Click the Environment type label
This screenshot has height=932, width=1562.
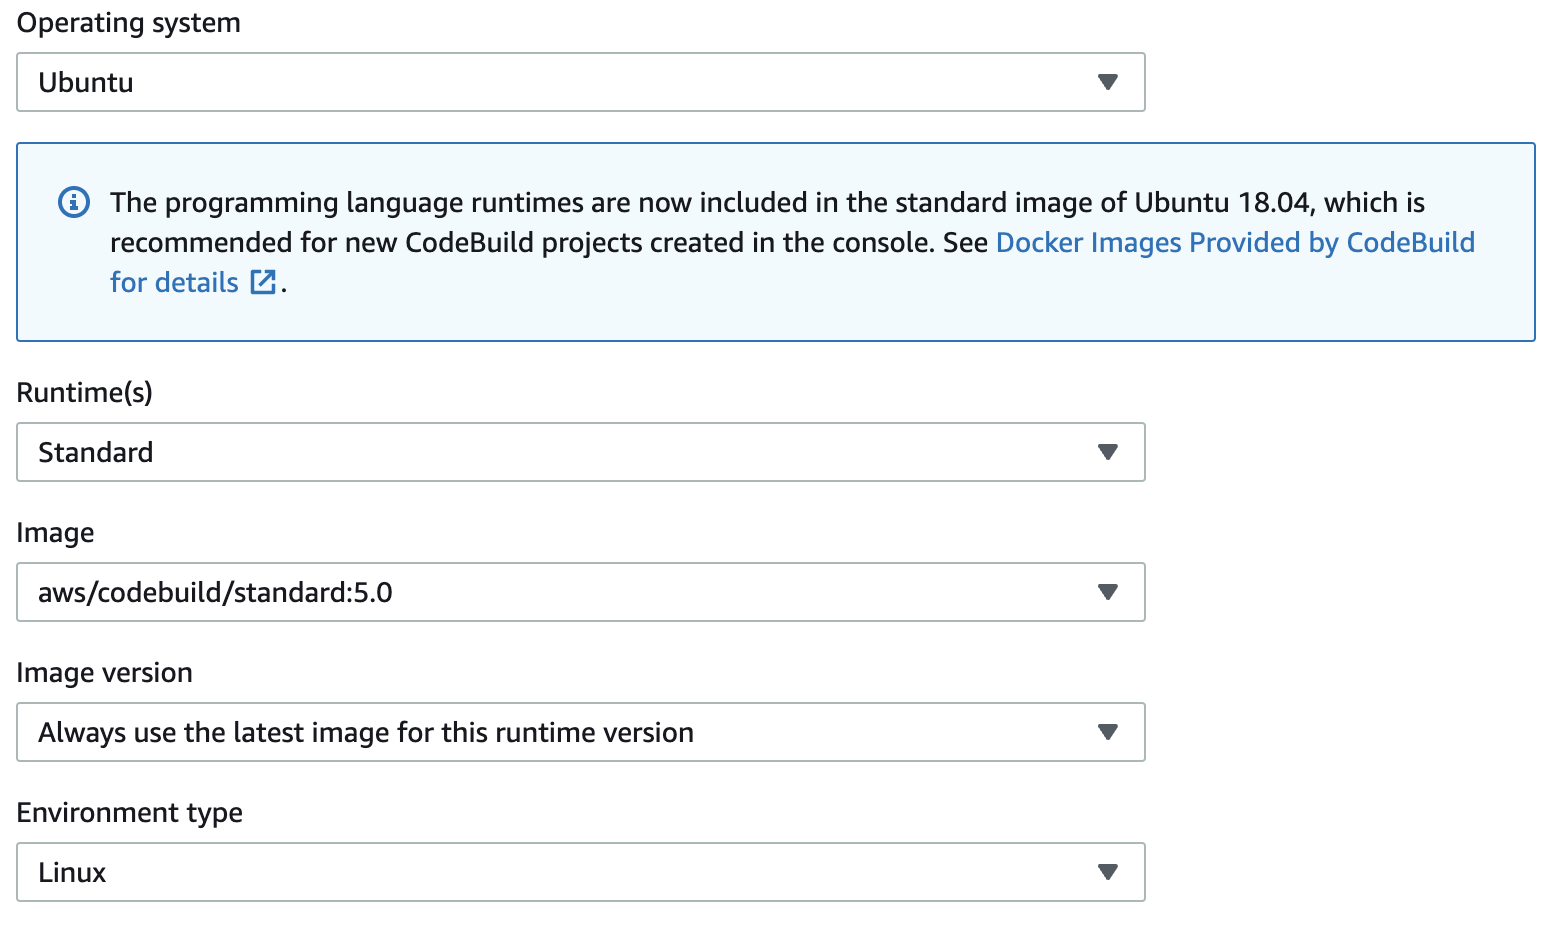pyautogui.click(x=130, y=813)
